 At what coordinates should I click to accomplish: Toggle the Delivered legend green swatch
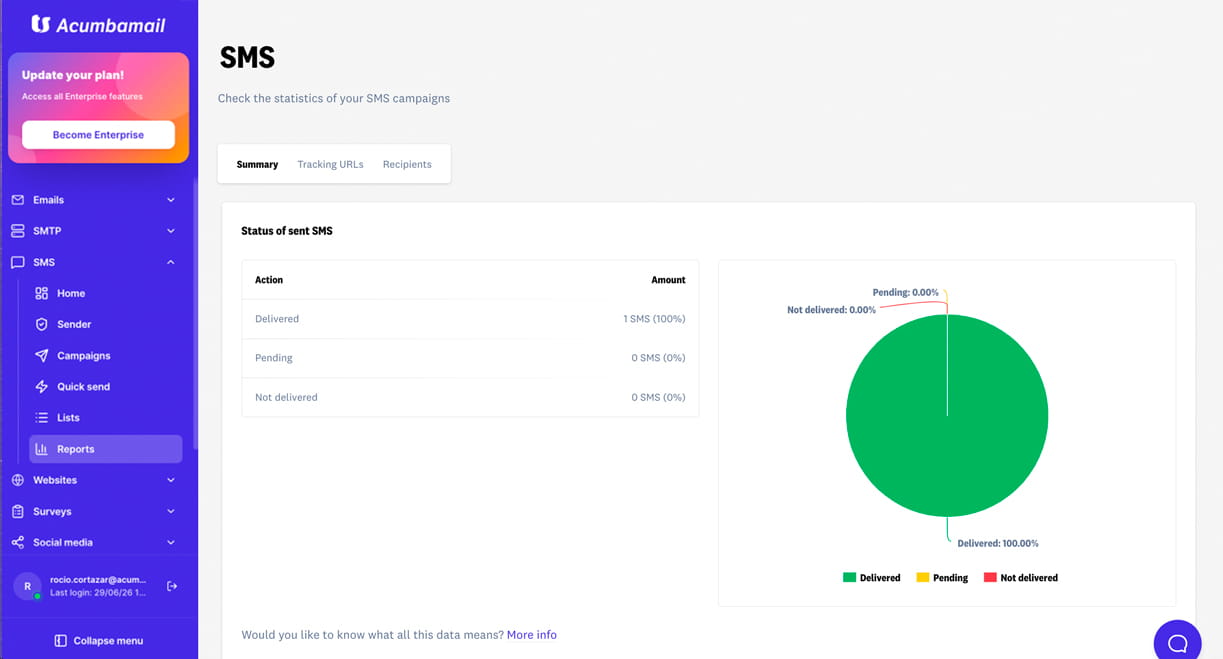pos(849,578)
